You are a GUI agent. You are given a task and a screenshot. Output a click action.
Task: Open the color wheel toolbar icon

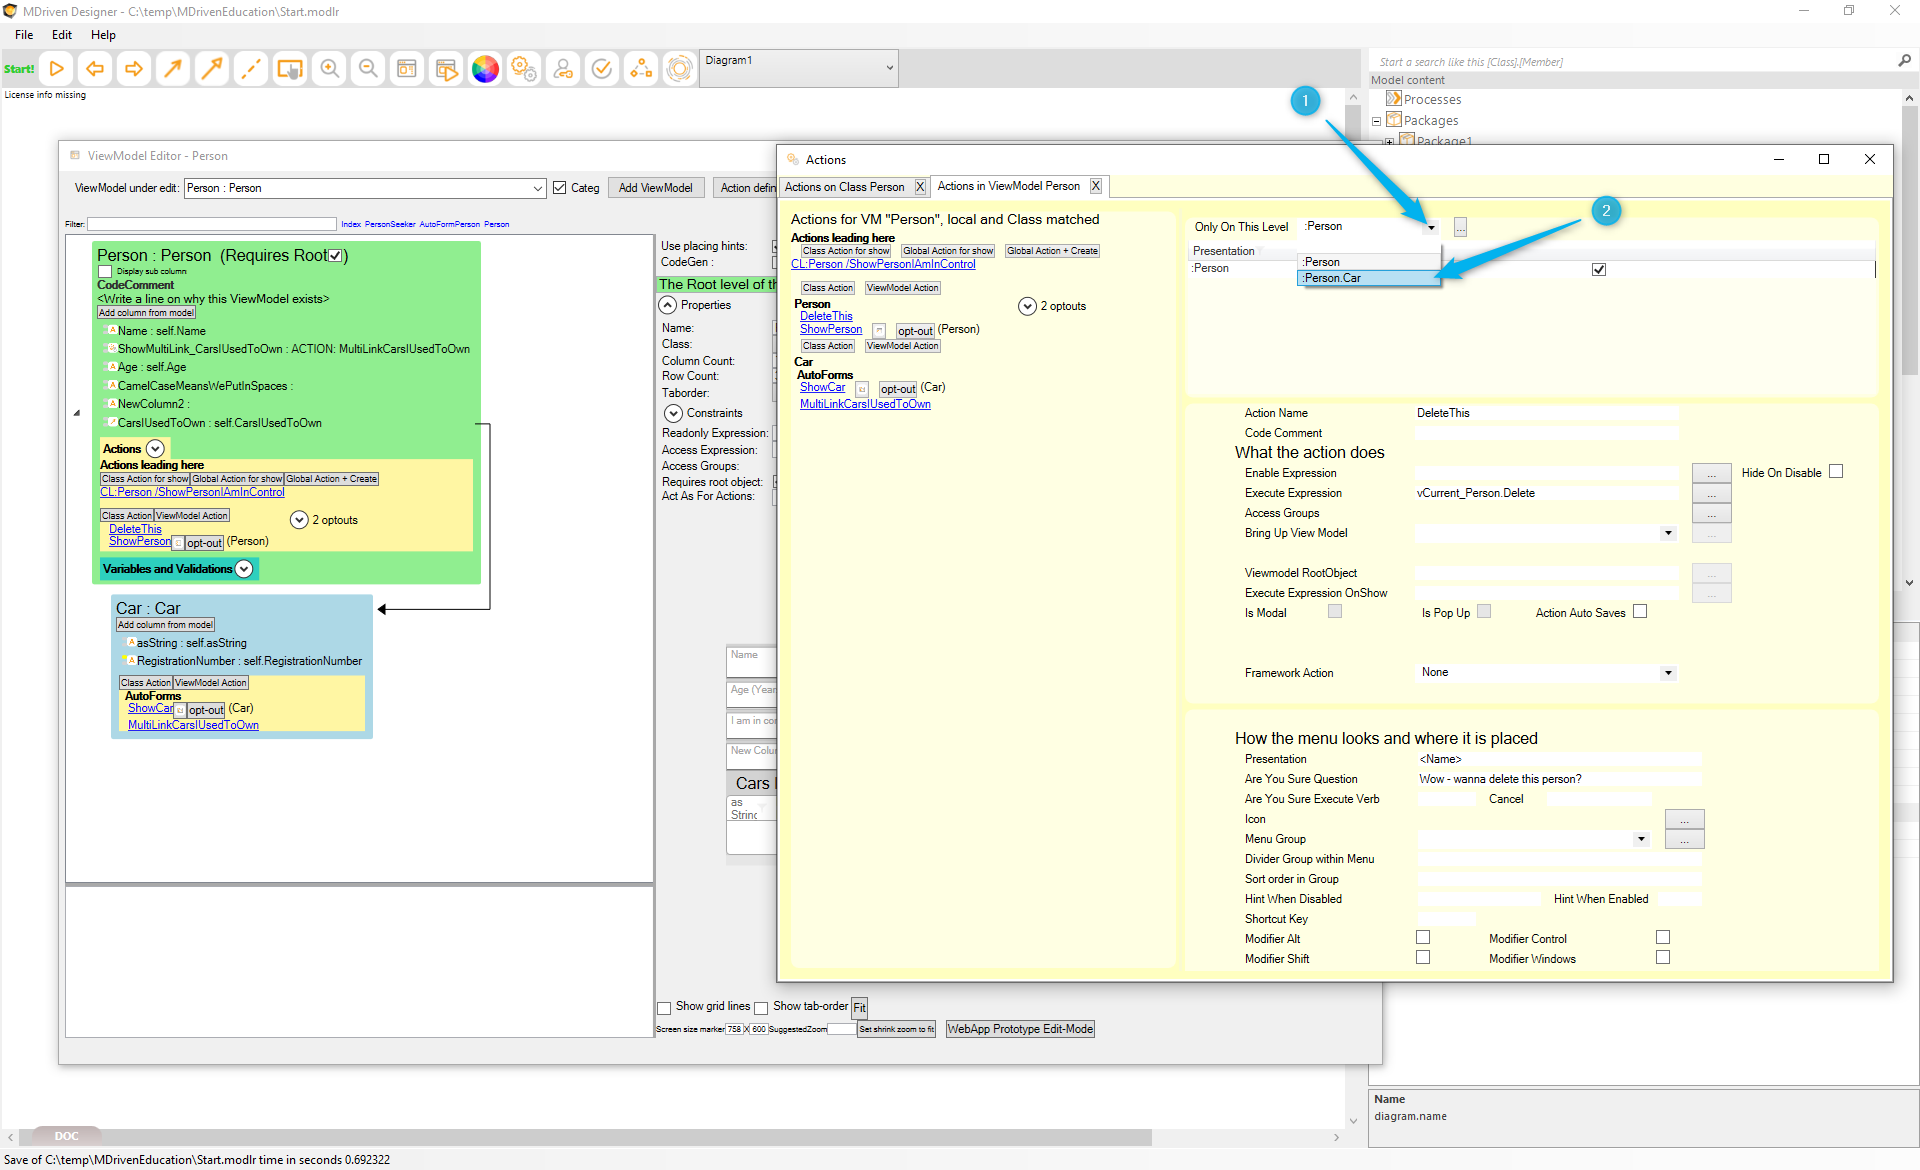485,69
